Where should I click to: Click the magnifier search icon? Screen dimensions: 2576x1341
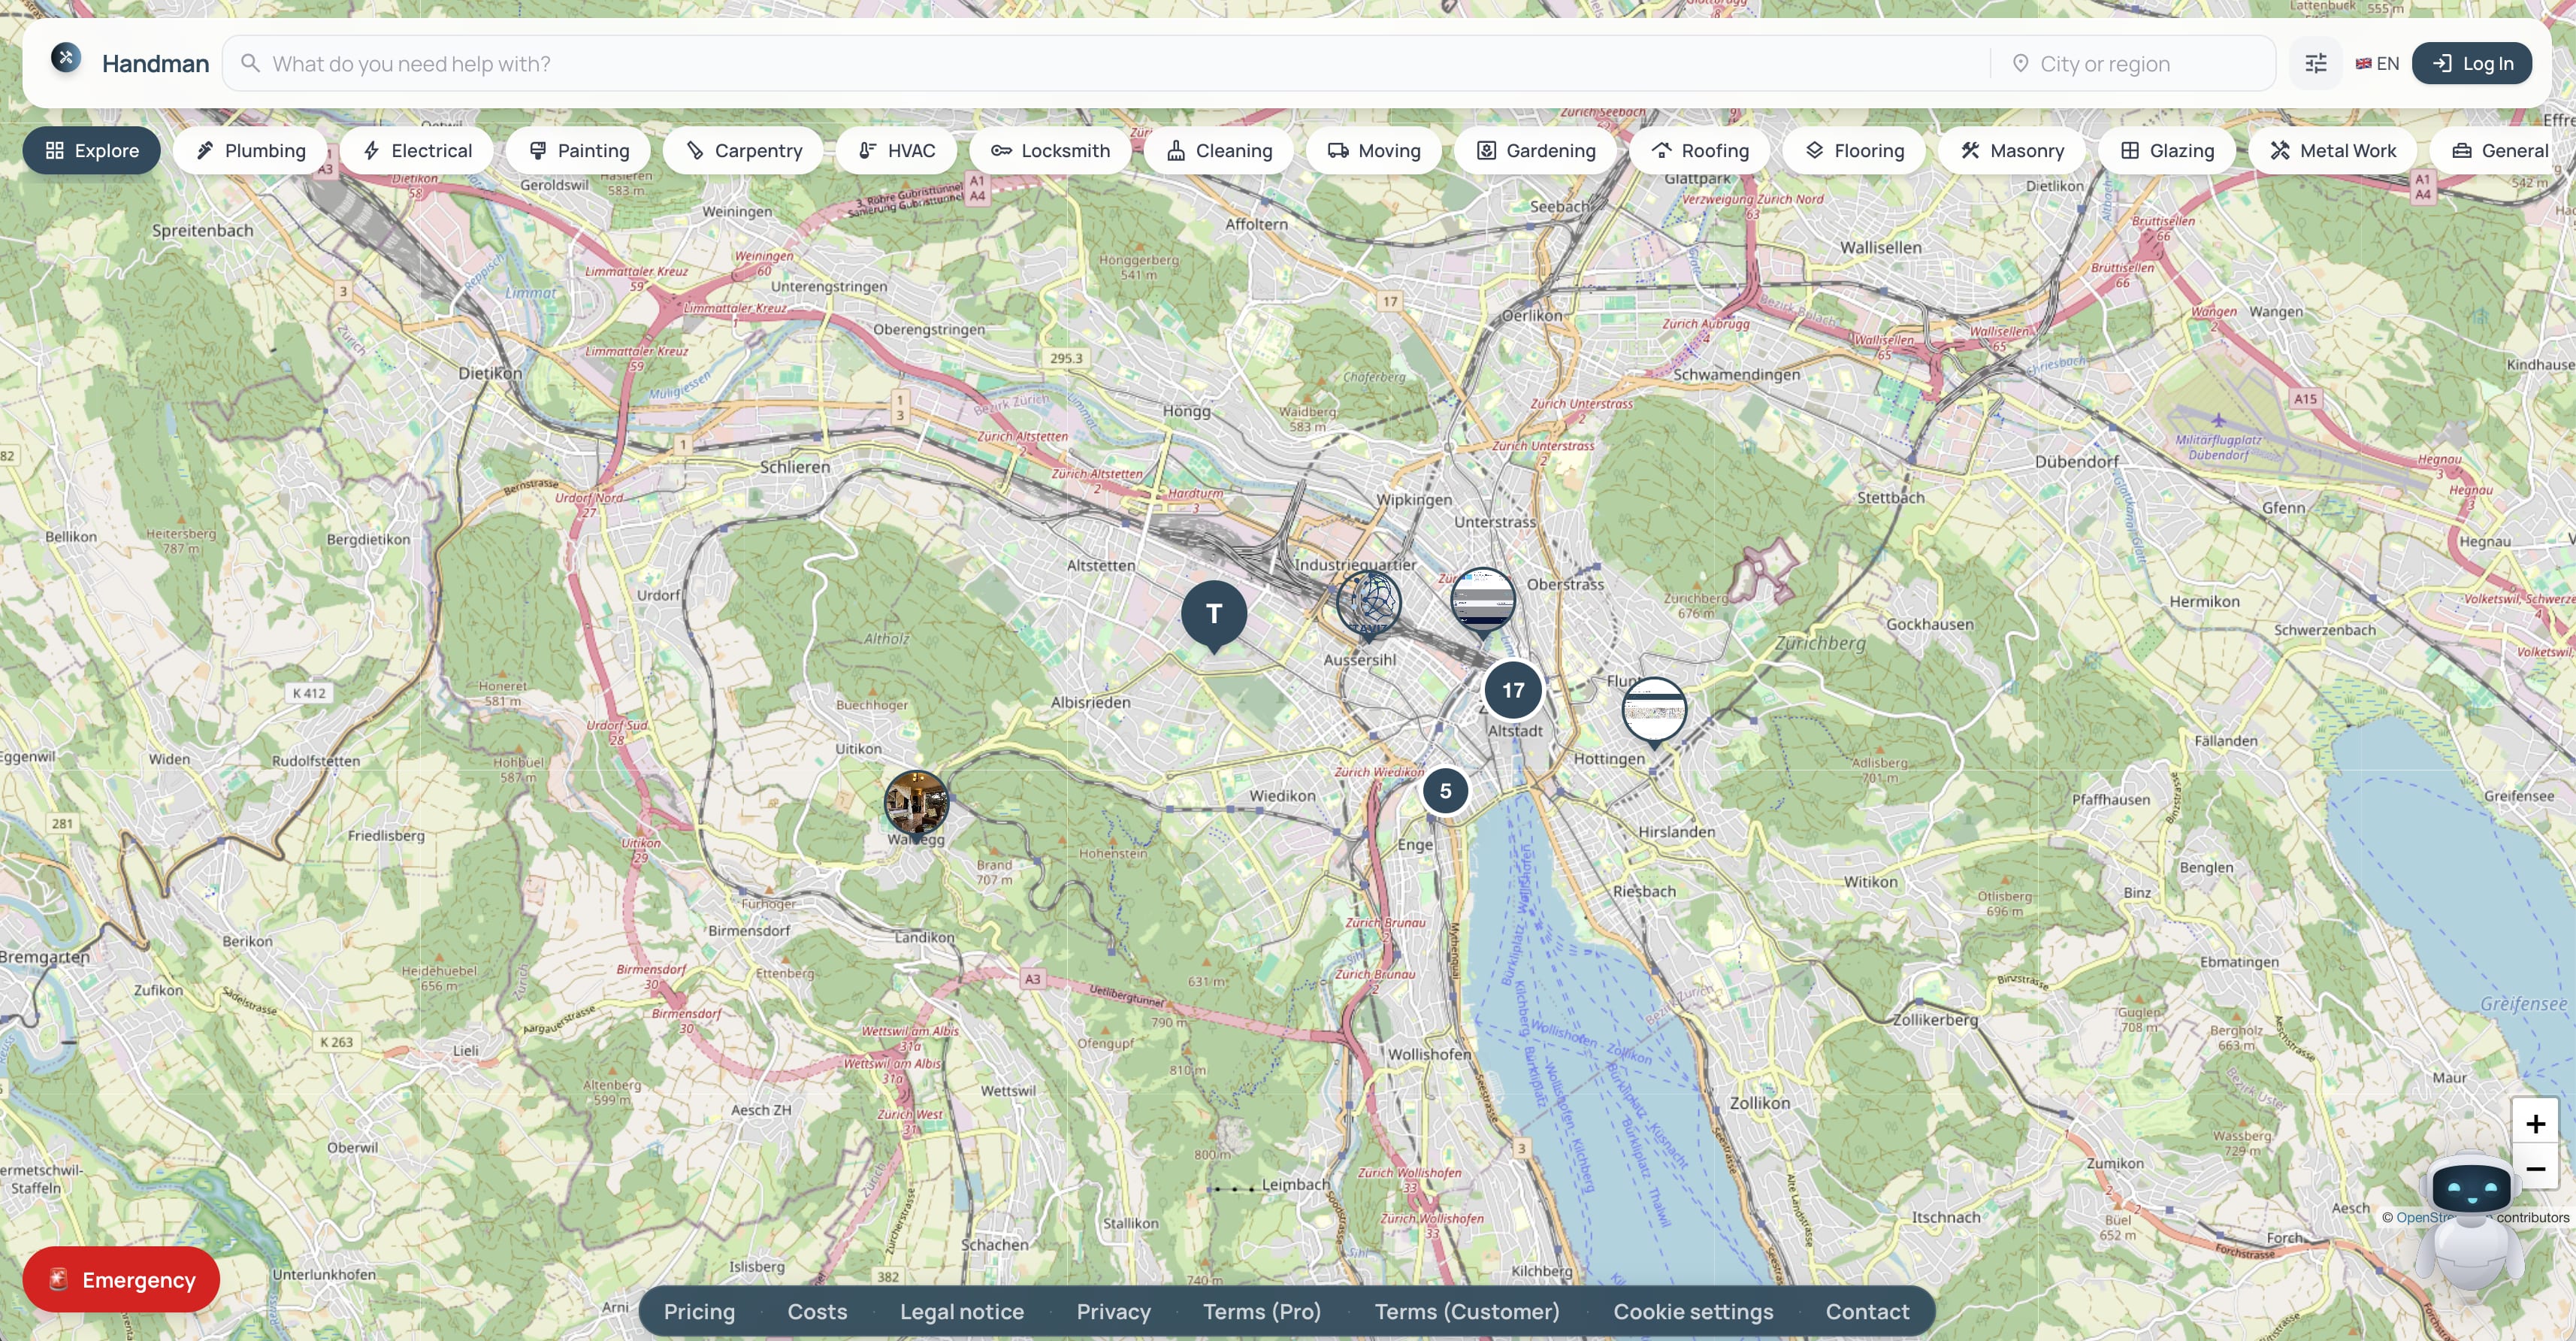(x=250, y=63)
